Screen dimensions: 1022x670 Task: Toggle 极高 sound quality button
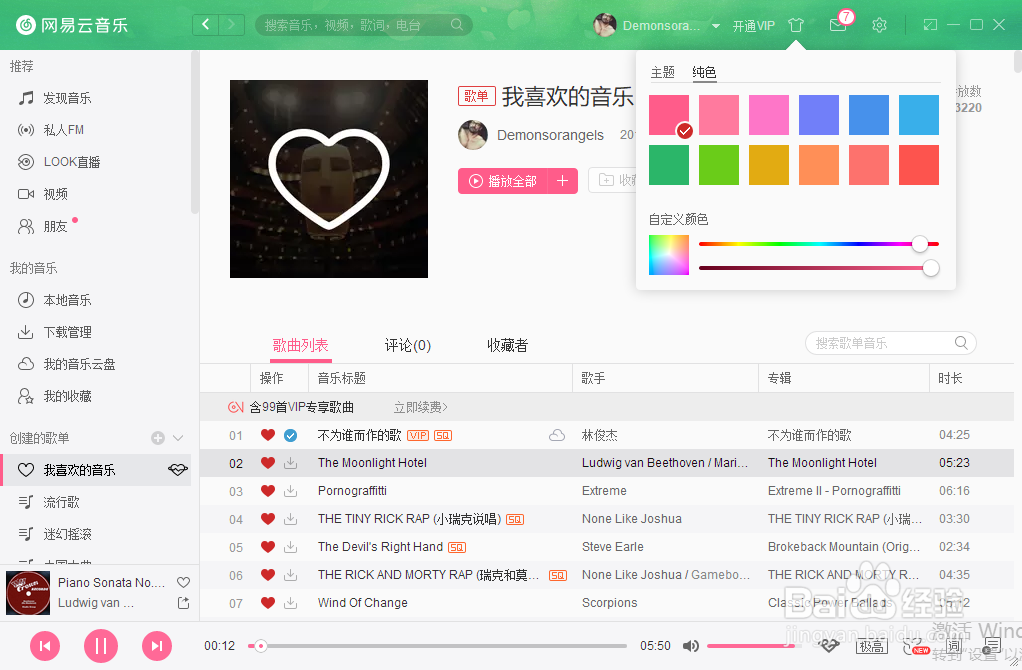pyautogui.click(x=871, y=647)
